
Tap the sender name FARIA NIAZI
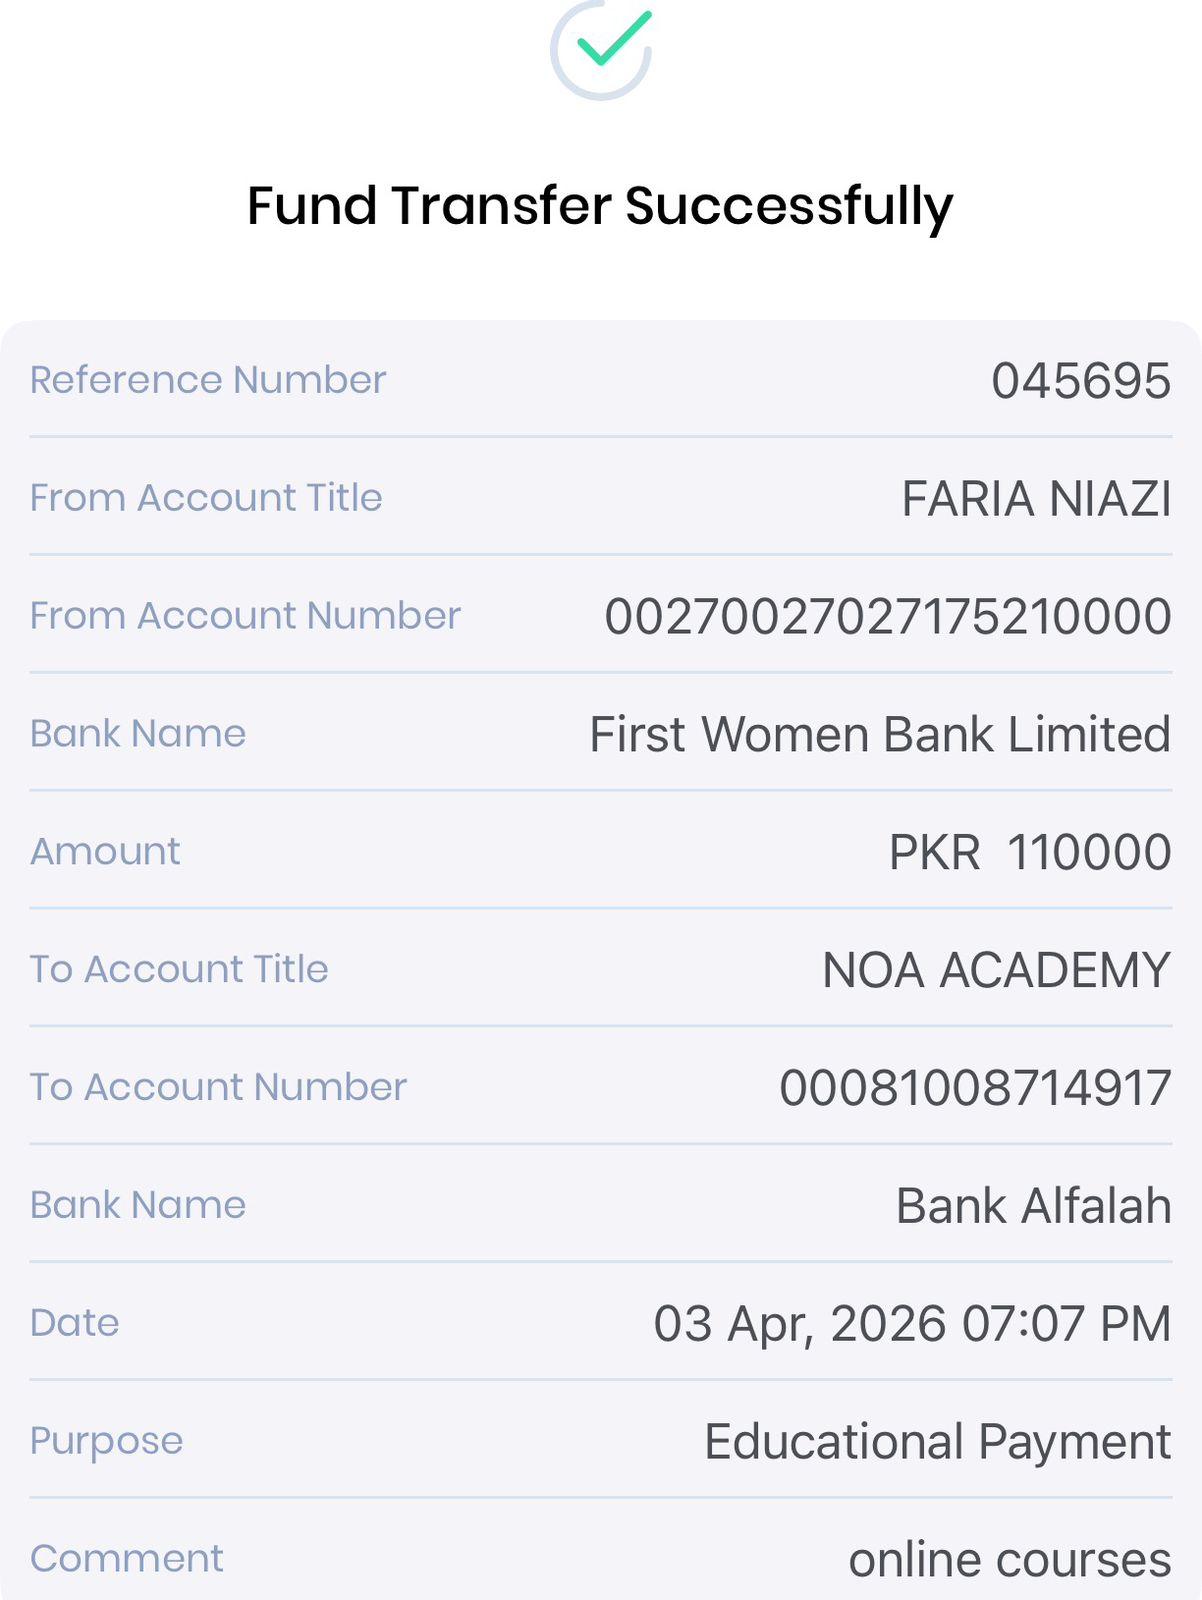click(1036, 499)
